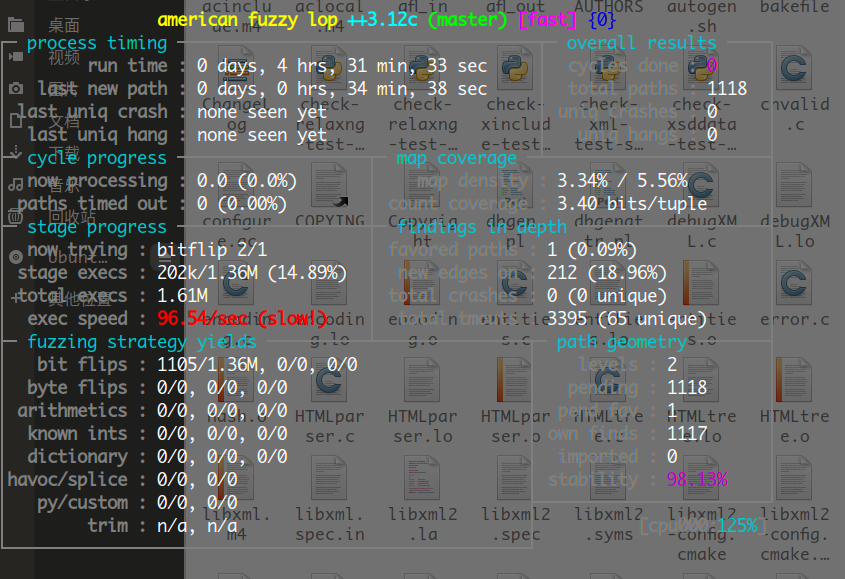Open Other Locations (其他位置) plus entry
The width and height of the screenshot is (845, 579).
(15, 297)
